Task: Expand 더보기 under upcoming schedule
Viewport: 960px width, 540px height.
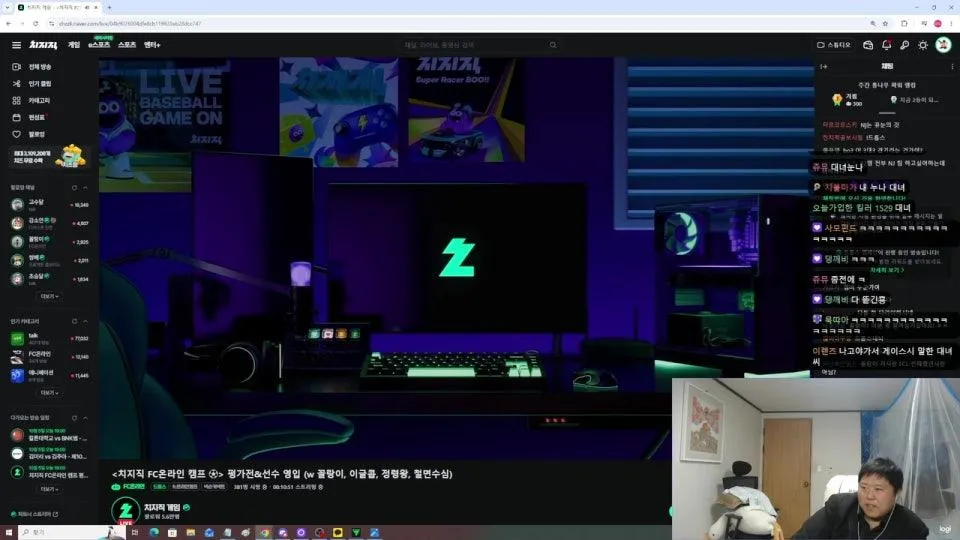Action: pos(49,489)
